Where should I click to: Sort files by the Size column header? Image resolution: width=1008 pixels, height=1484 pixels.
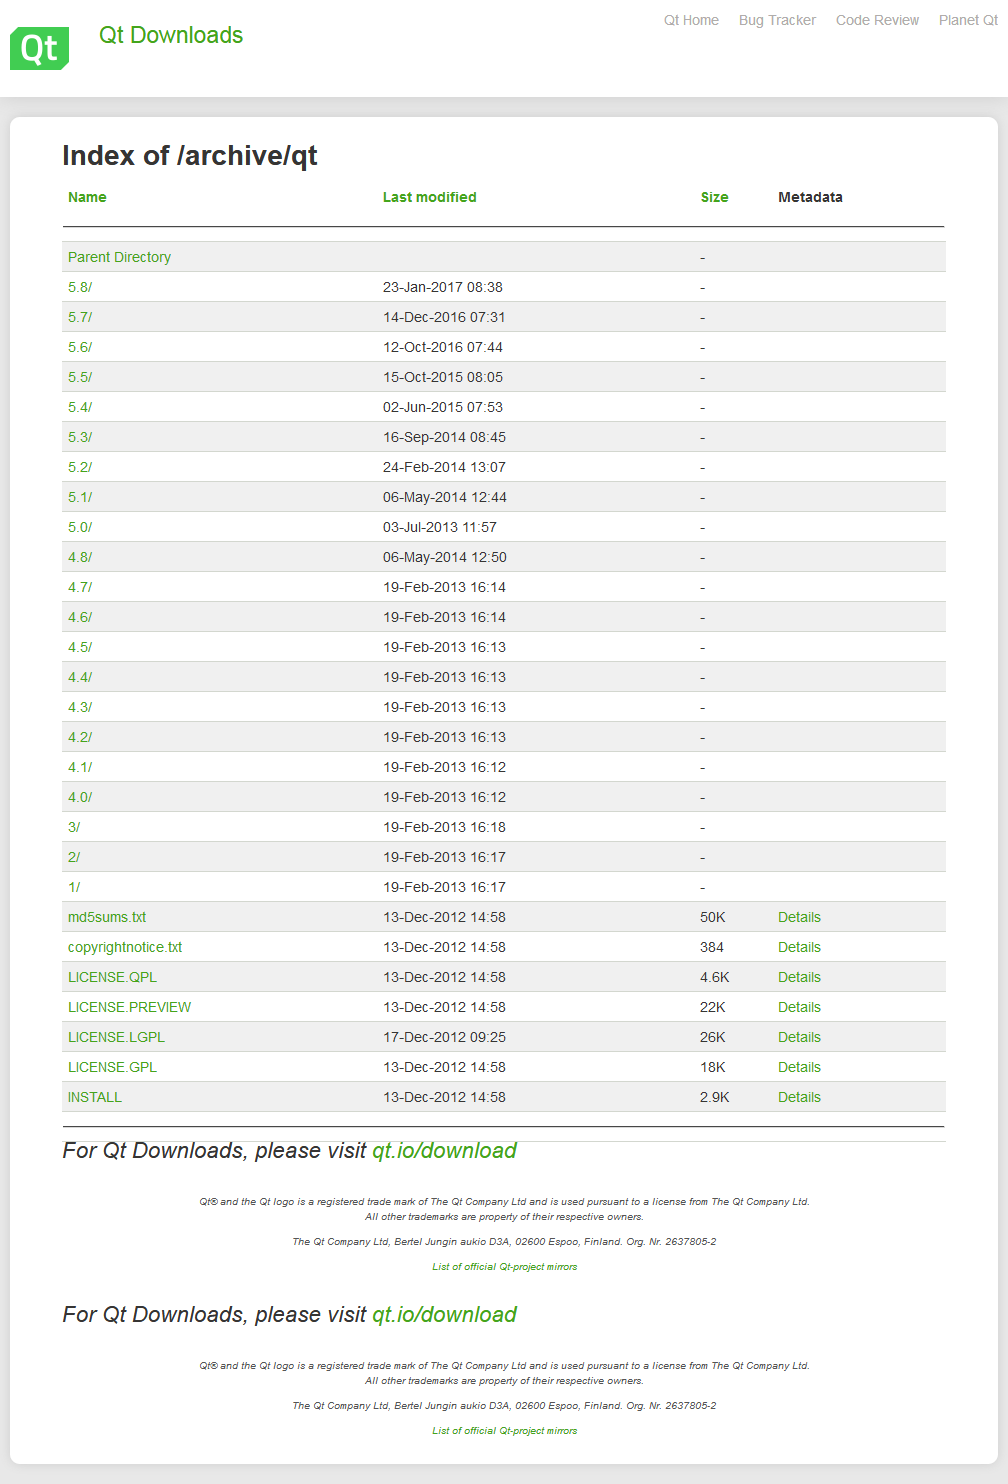click(x=714, y=197)
